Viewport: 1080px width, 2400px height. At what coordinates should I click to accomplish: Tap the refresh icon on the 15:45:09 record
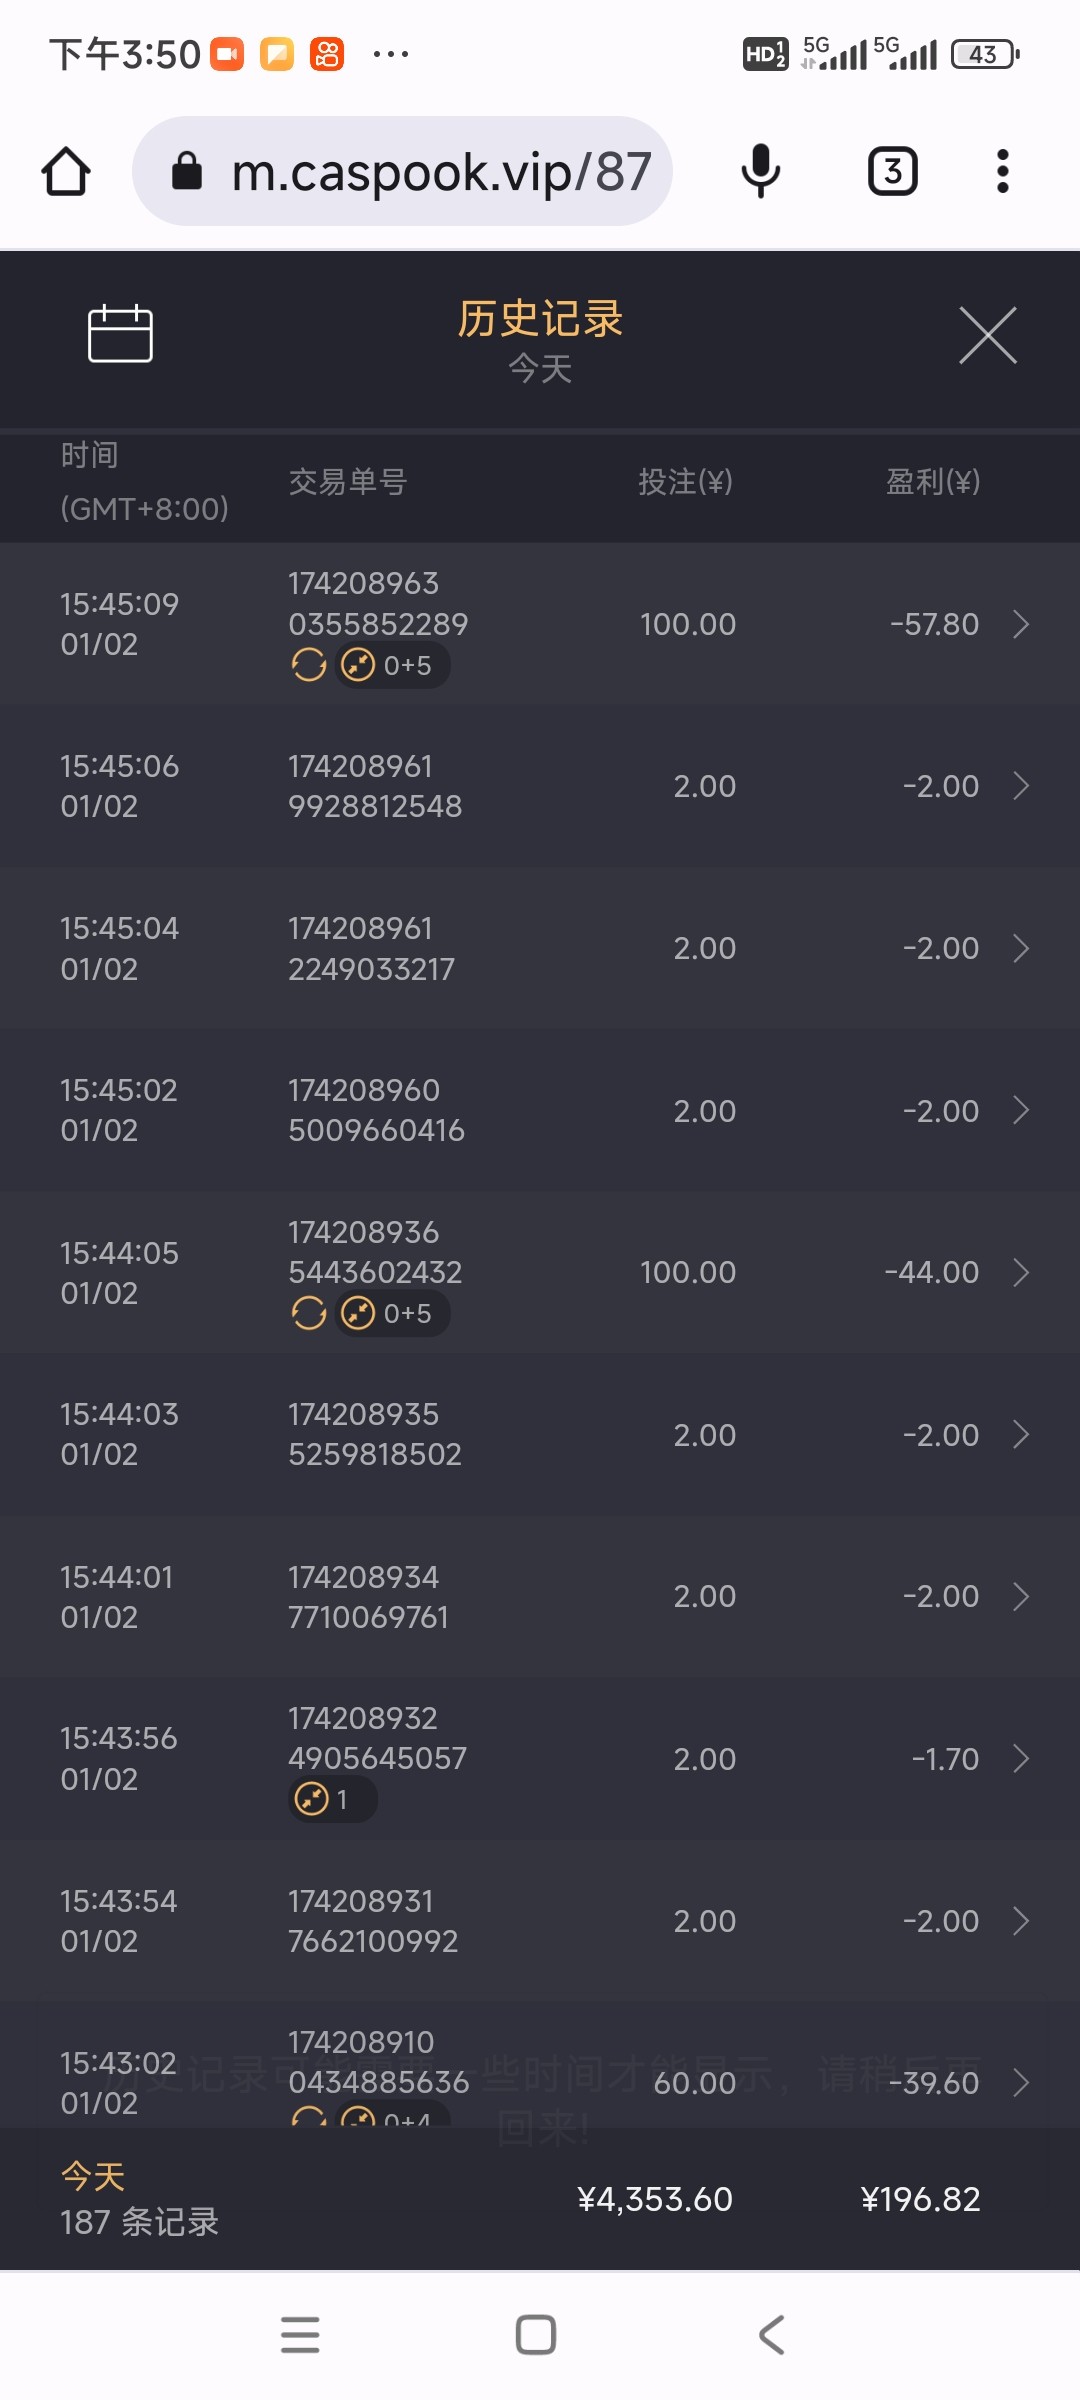[x=309, y=665]
